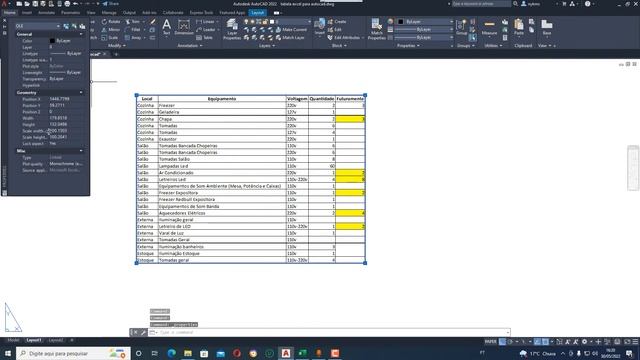Click Create block tool
640x360 pixels.
point(337,22)
